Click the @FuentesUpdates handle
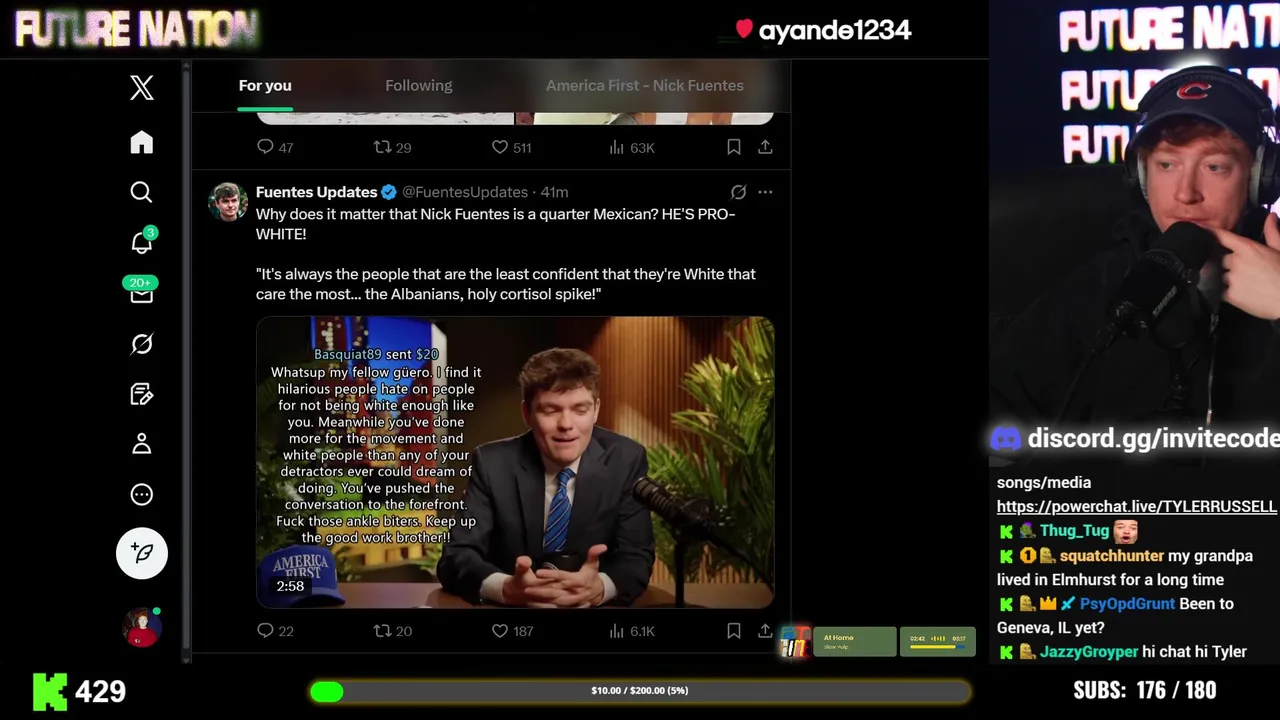 point(465,192)
